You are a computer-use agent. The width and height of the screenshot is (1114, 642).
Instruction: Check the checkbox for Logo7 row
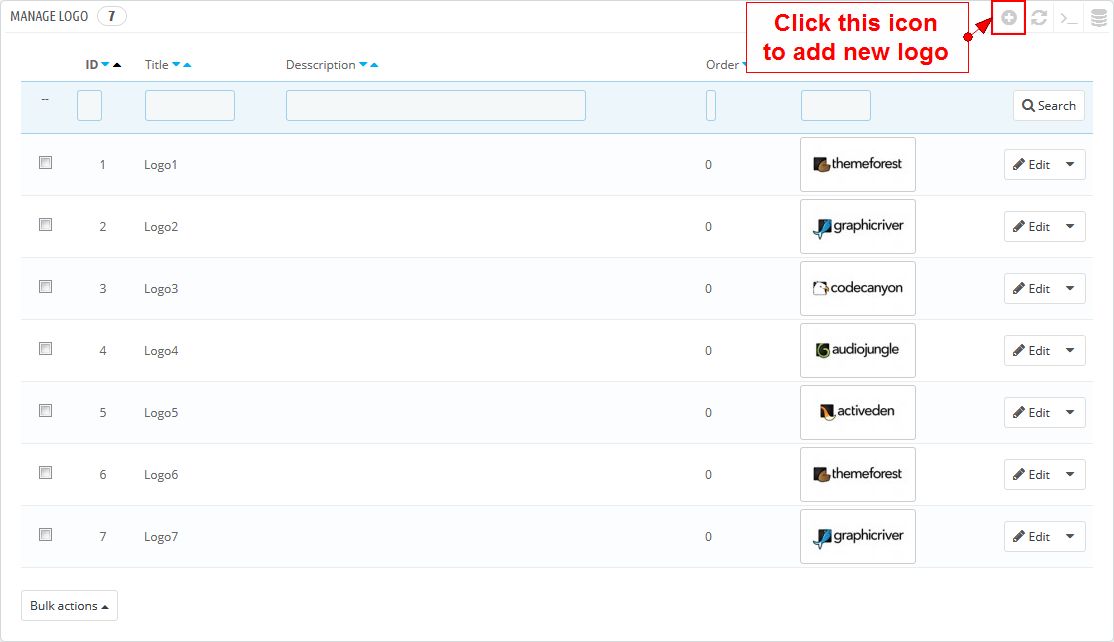[x=45, y=535]
